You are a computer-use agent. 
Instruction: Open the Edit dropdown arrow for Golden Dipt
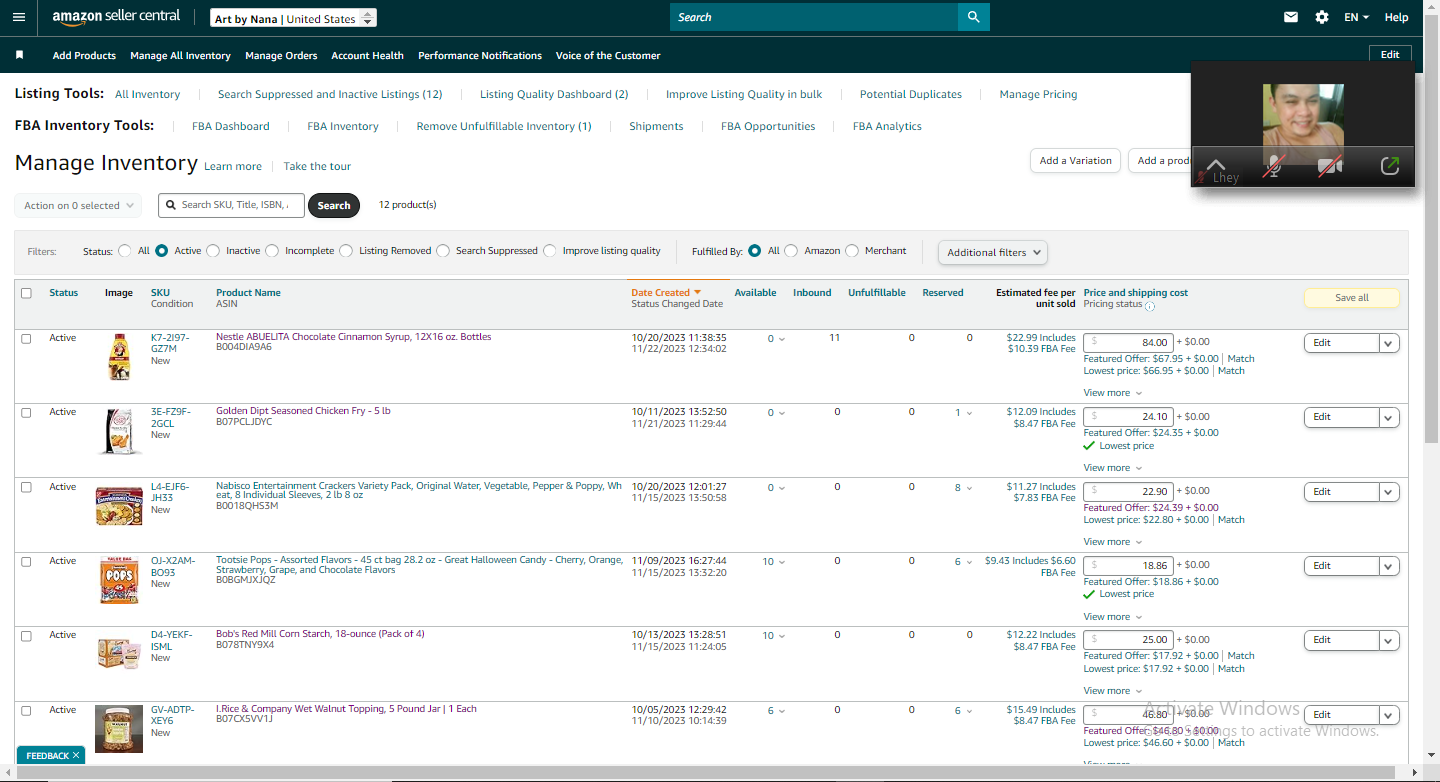click(1389, 417)
